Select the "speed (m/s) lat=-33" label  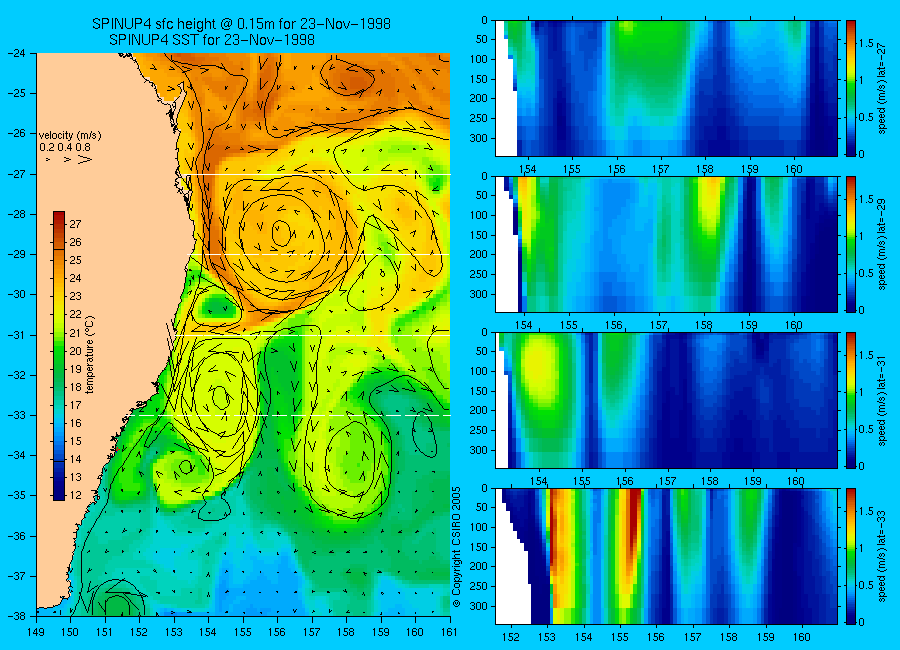pyautogui.click(x=883, y=556)
